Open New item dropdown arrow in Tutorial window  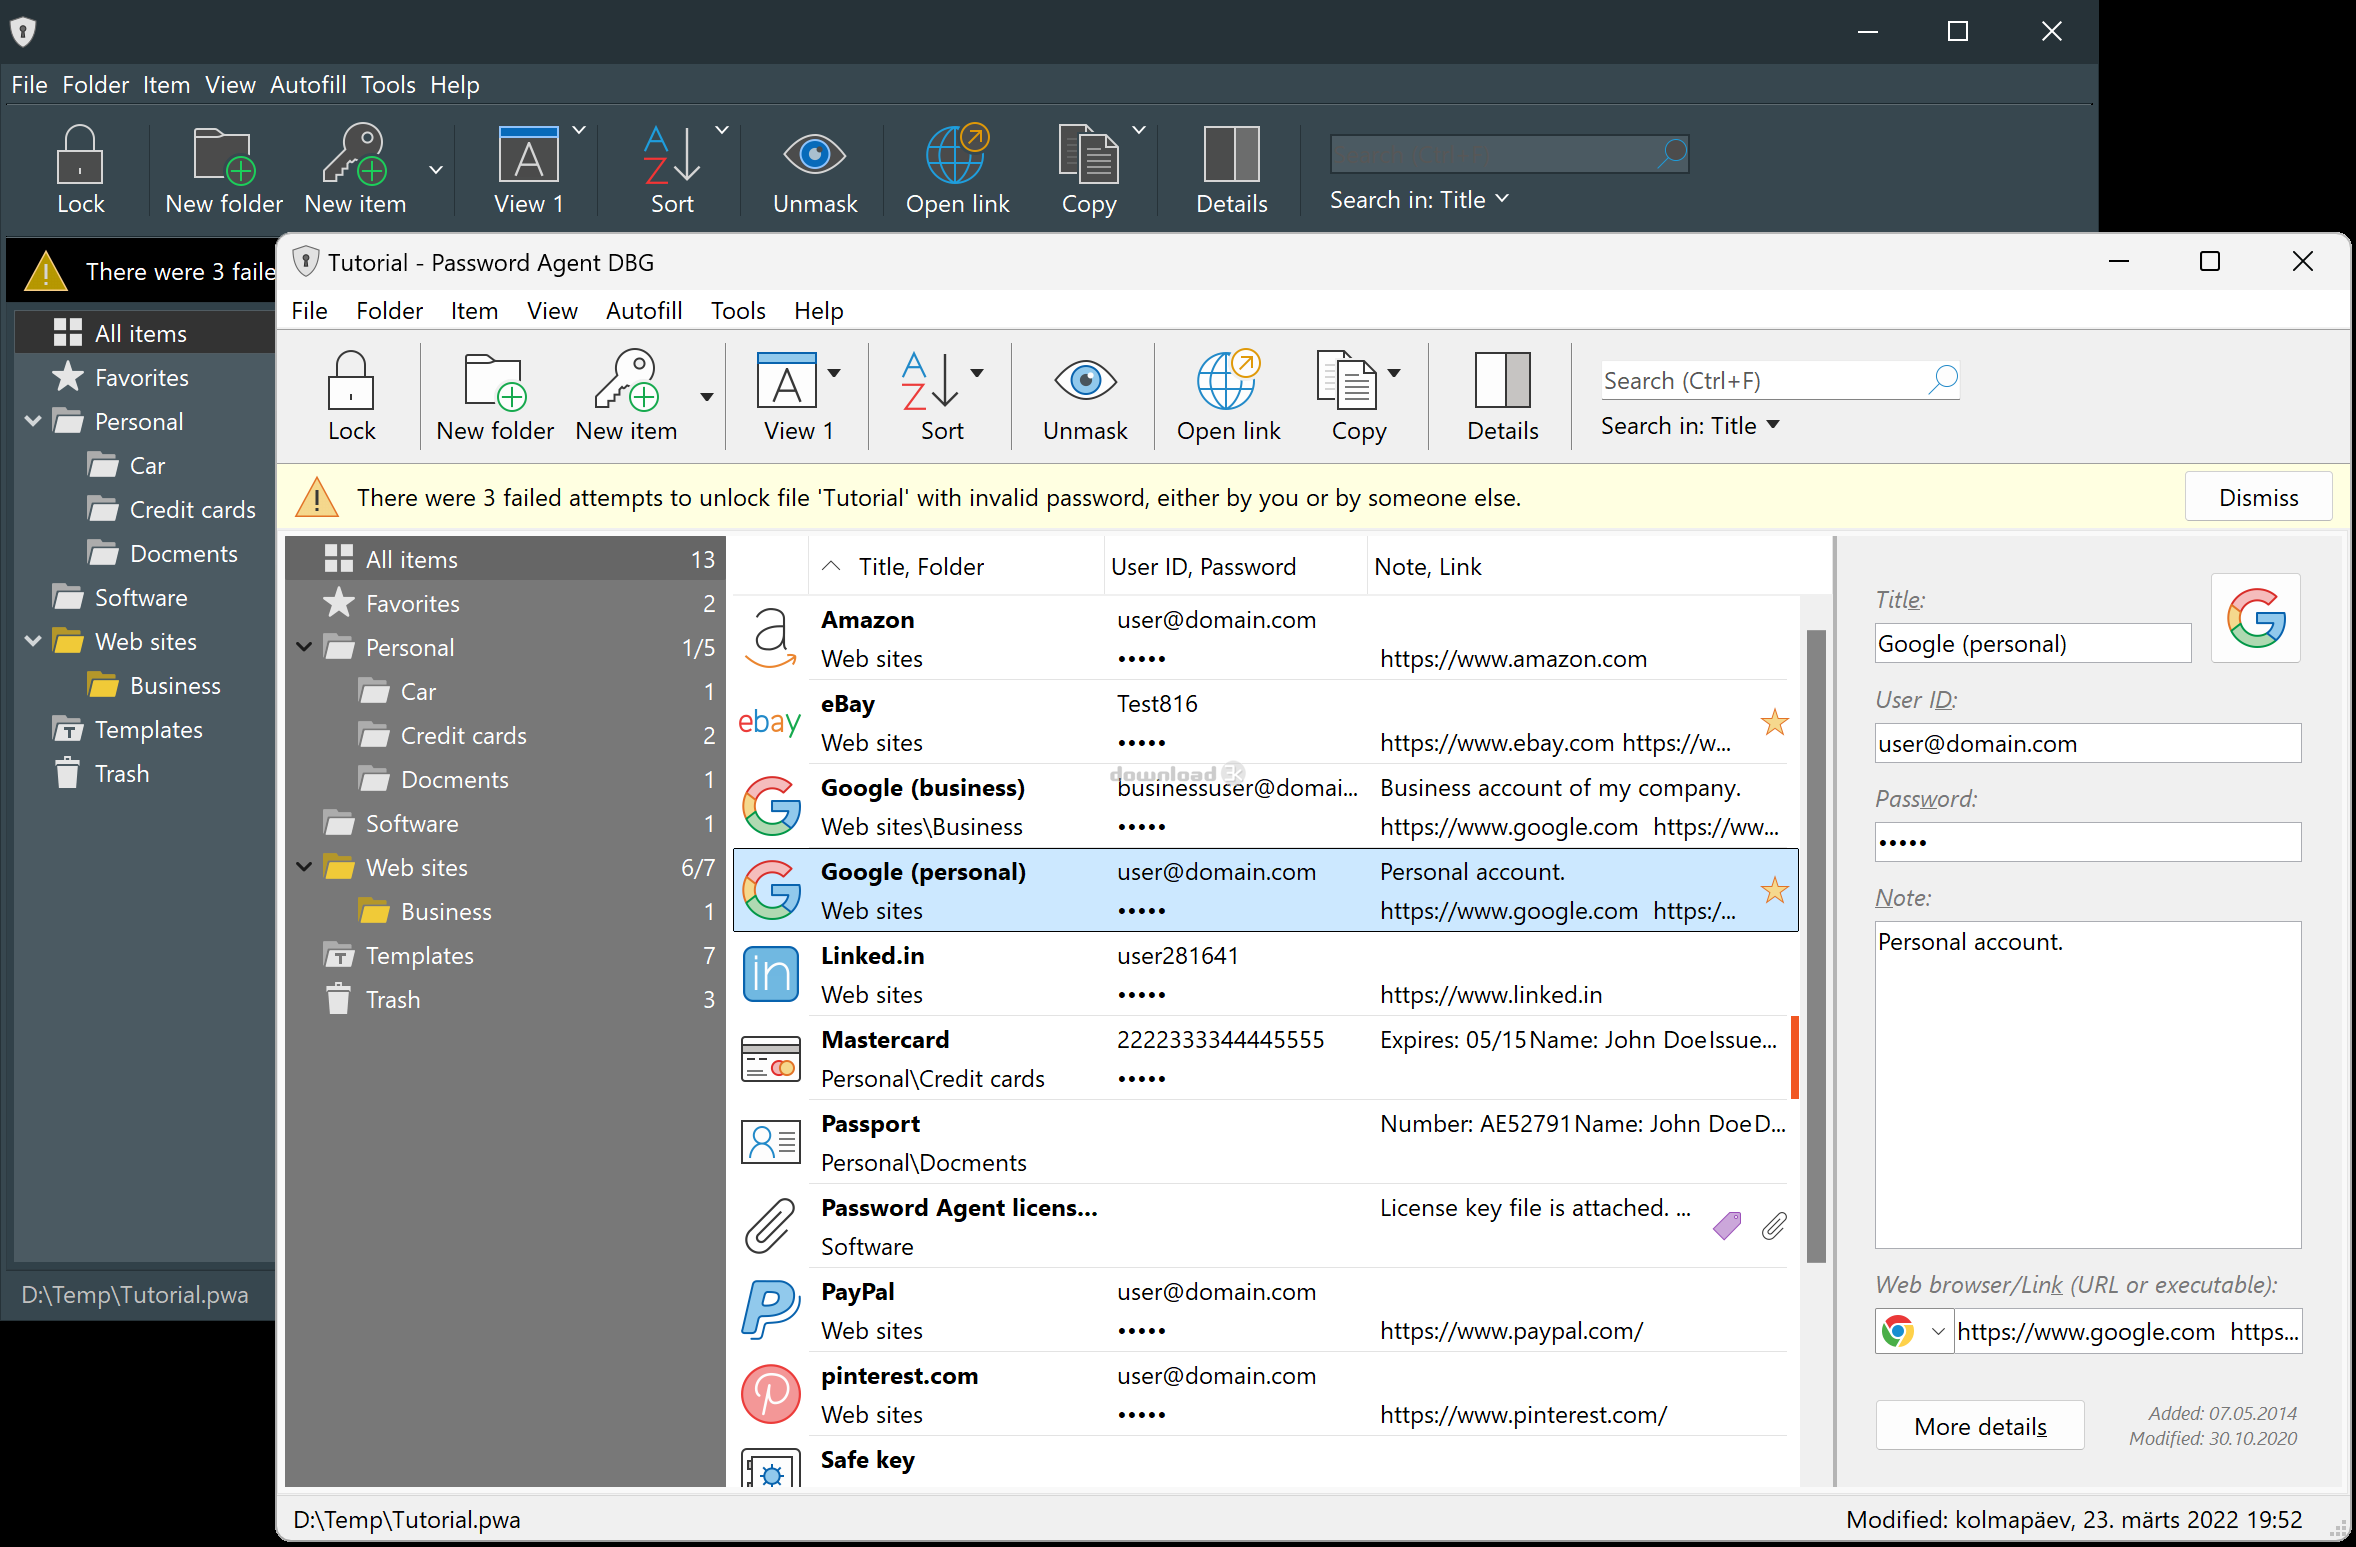(707, 397)
